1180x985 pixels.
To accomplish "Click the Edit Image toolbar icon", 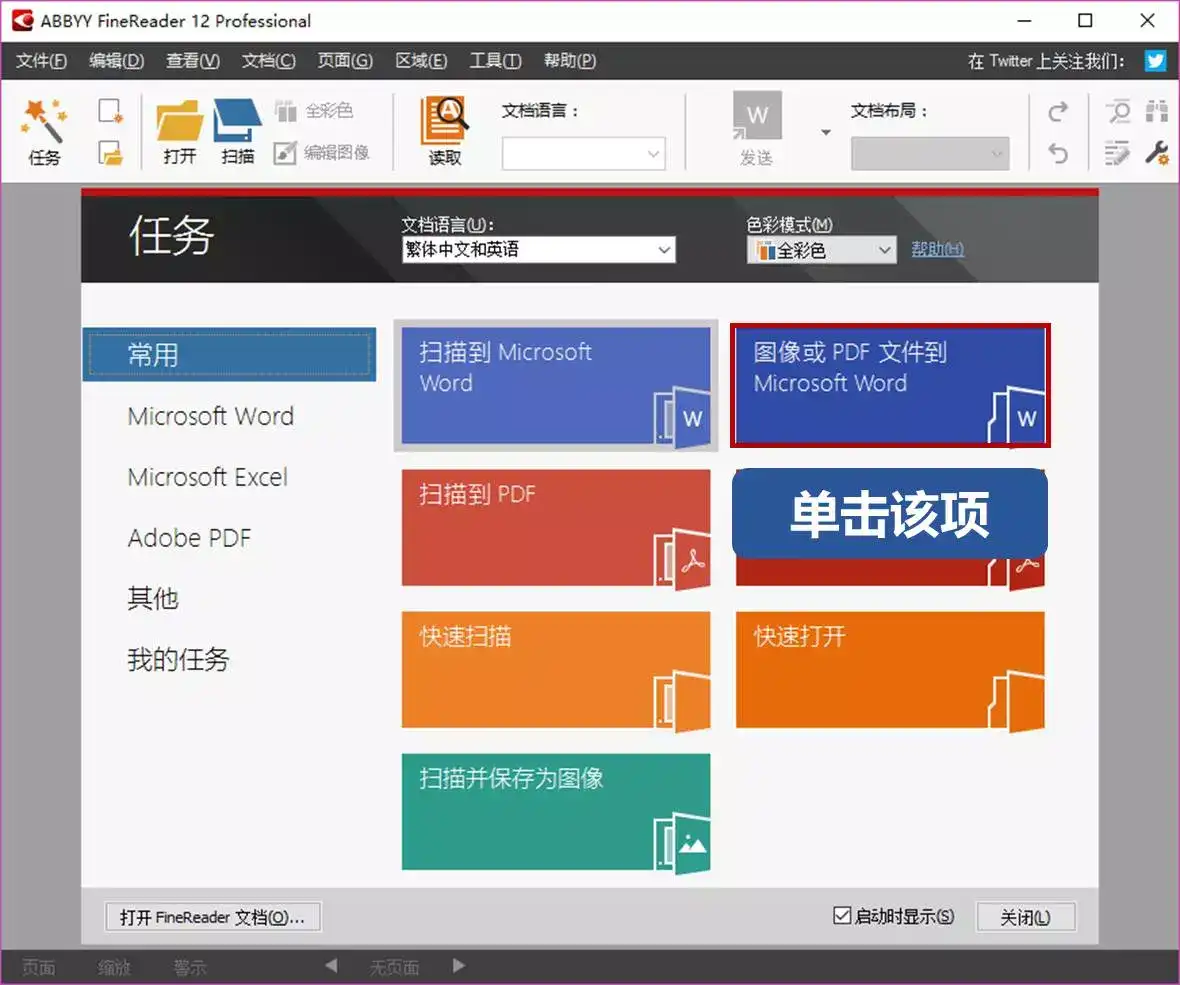I will coord(321,153).
